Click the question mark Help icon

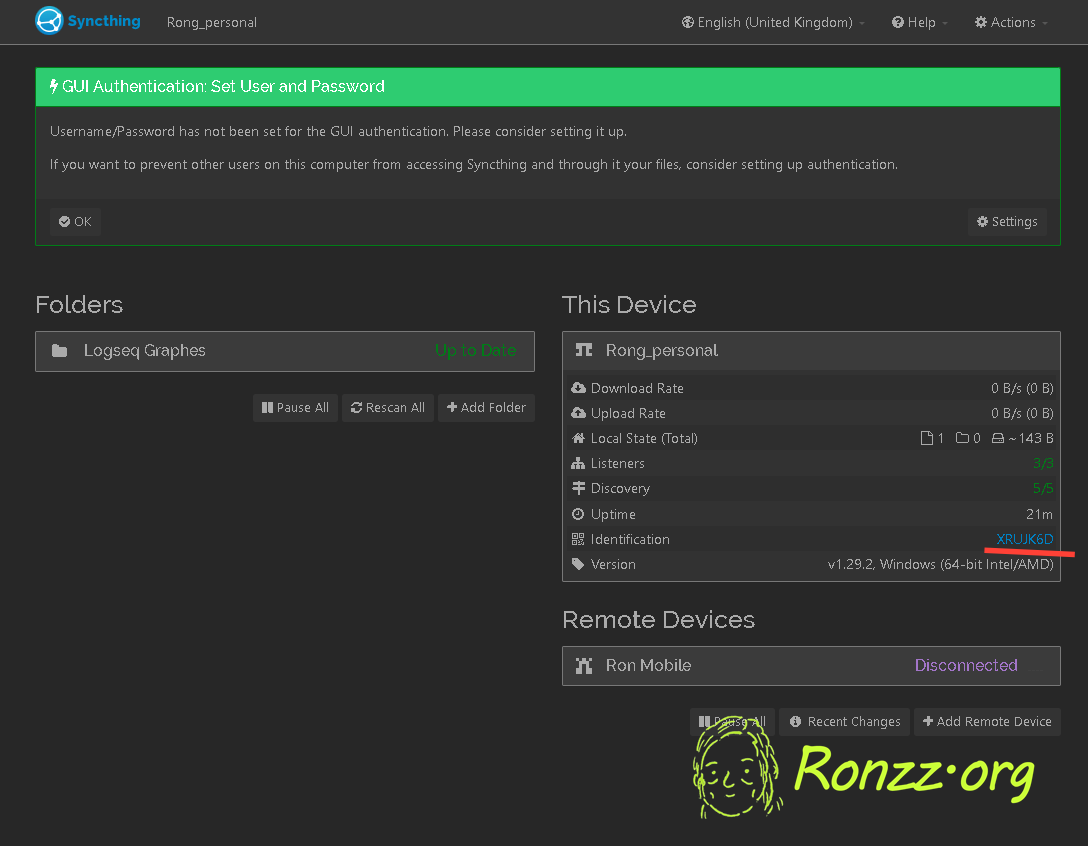(x=898, y=22)
